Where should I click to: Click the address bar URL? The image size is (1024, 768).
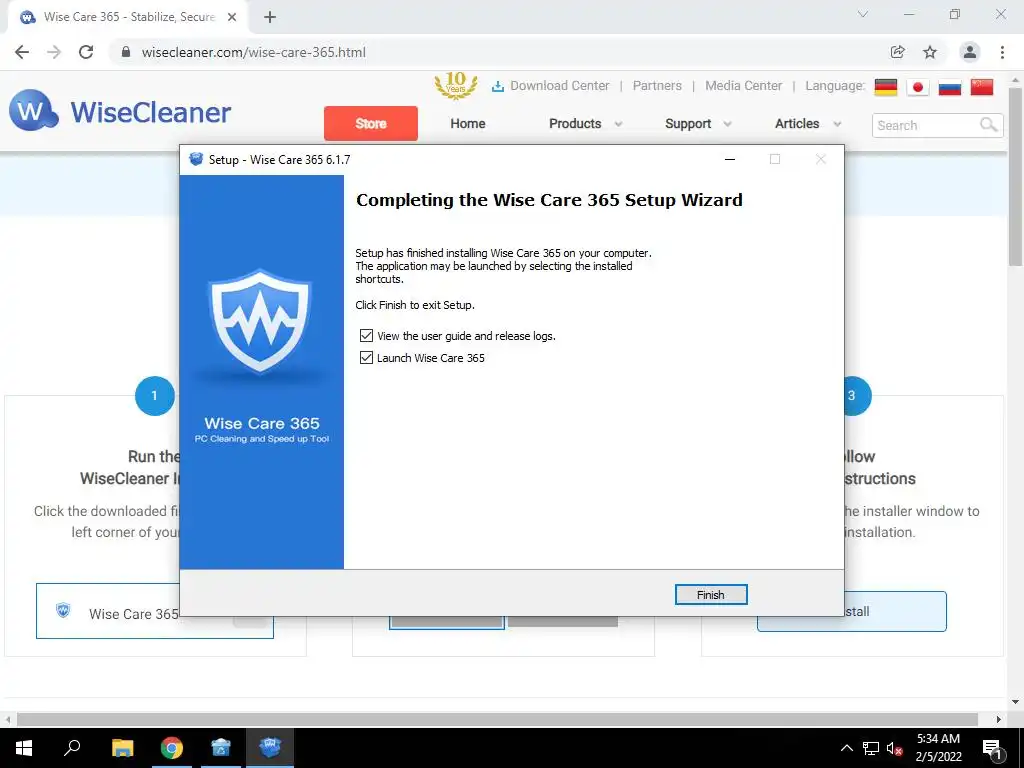point(253,52)
